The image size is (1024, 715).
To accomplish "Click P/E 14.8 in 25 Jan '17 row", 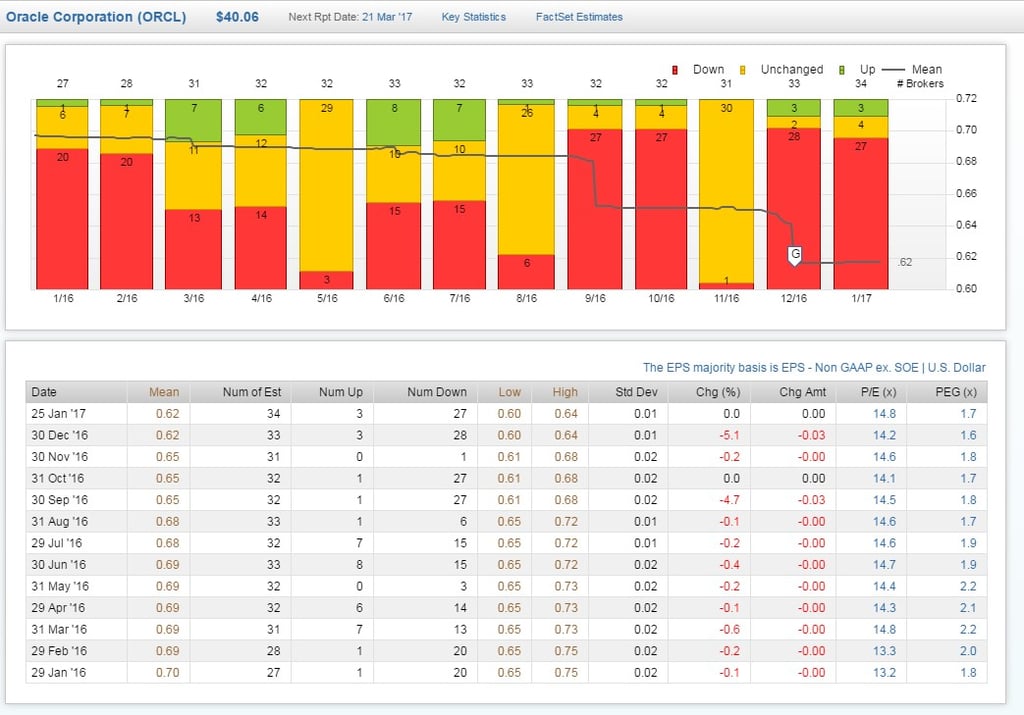I will 884,413.
